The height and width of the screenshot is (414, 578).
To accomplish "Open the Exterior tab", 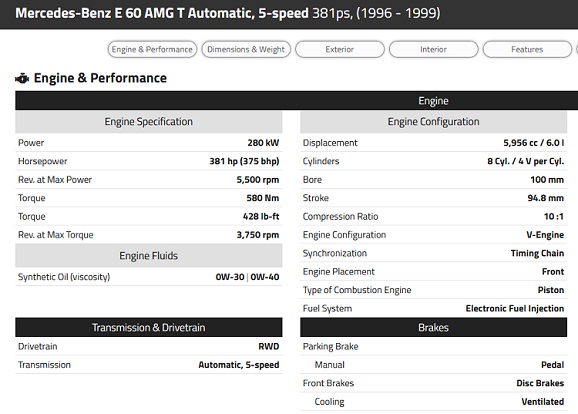I will pos(340,49).
